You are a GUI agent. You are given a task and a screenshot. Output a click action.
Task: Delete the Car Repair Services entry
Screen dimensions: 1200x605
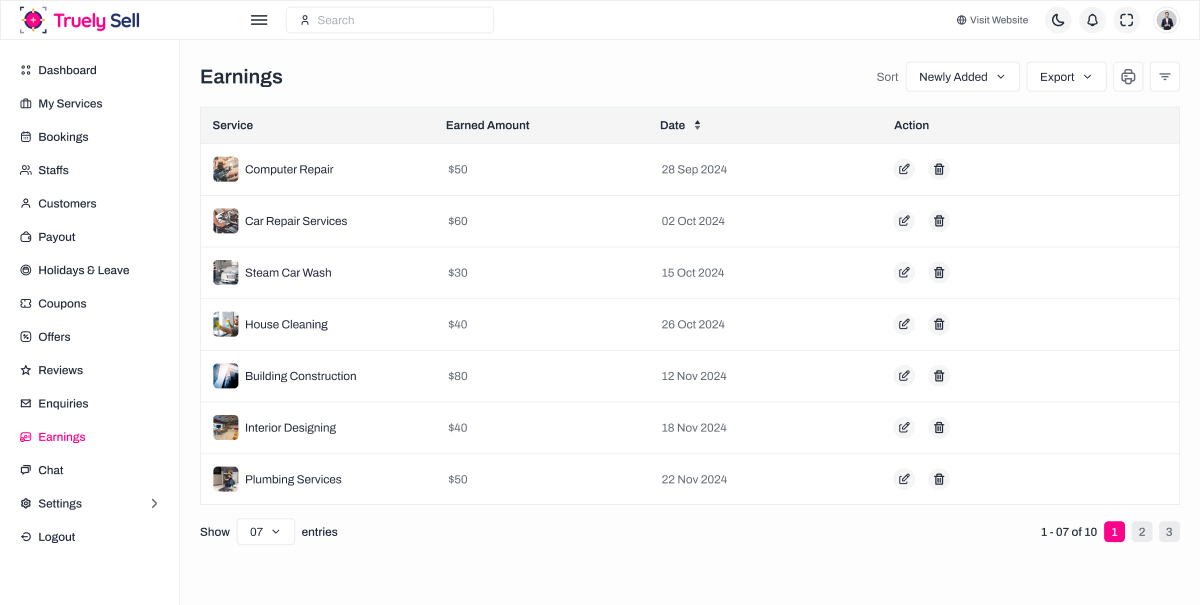pyautogui.click(x=939, y=221)
